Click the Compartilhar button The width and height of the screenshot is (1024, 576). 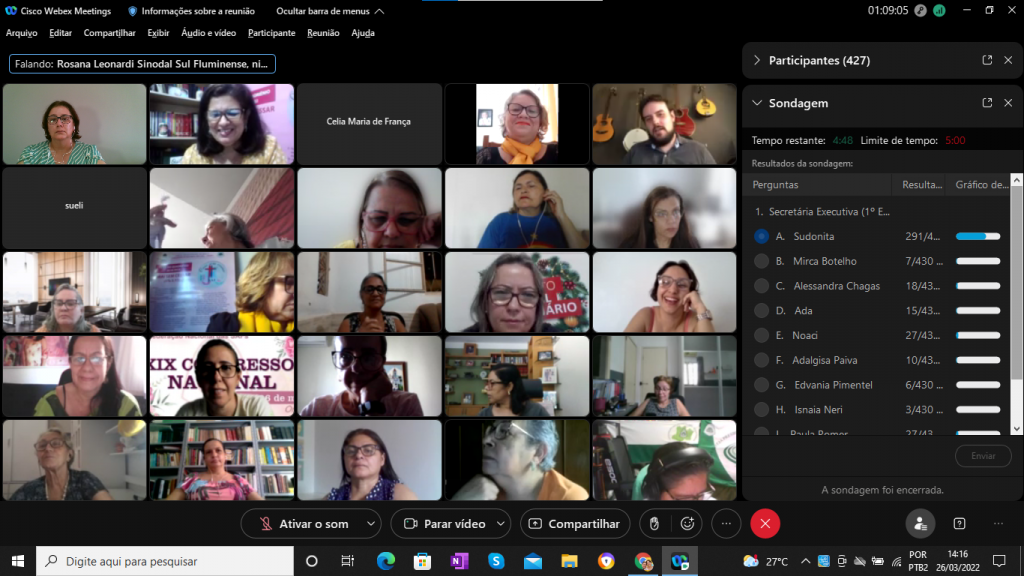[575, 523]
